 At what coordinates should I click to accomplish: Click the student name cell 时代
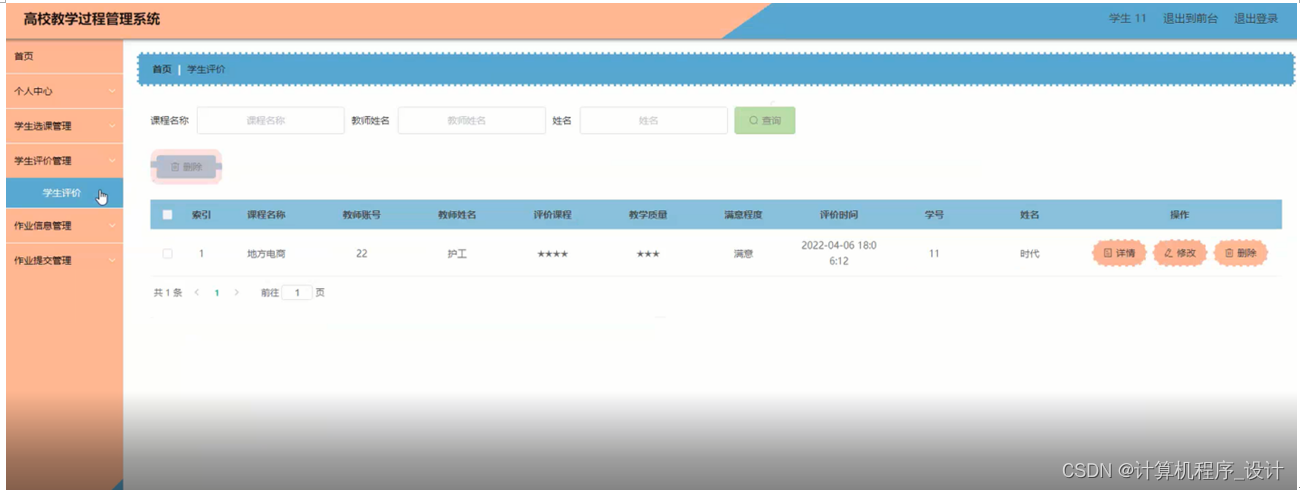pyautogui.click(x=1029, y=254)
